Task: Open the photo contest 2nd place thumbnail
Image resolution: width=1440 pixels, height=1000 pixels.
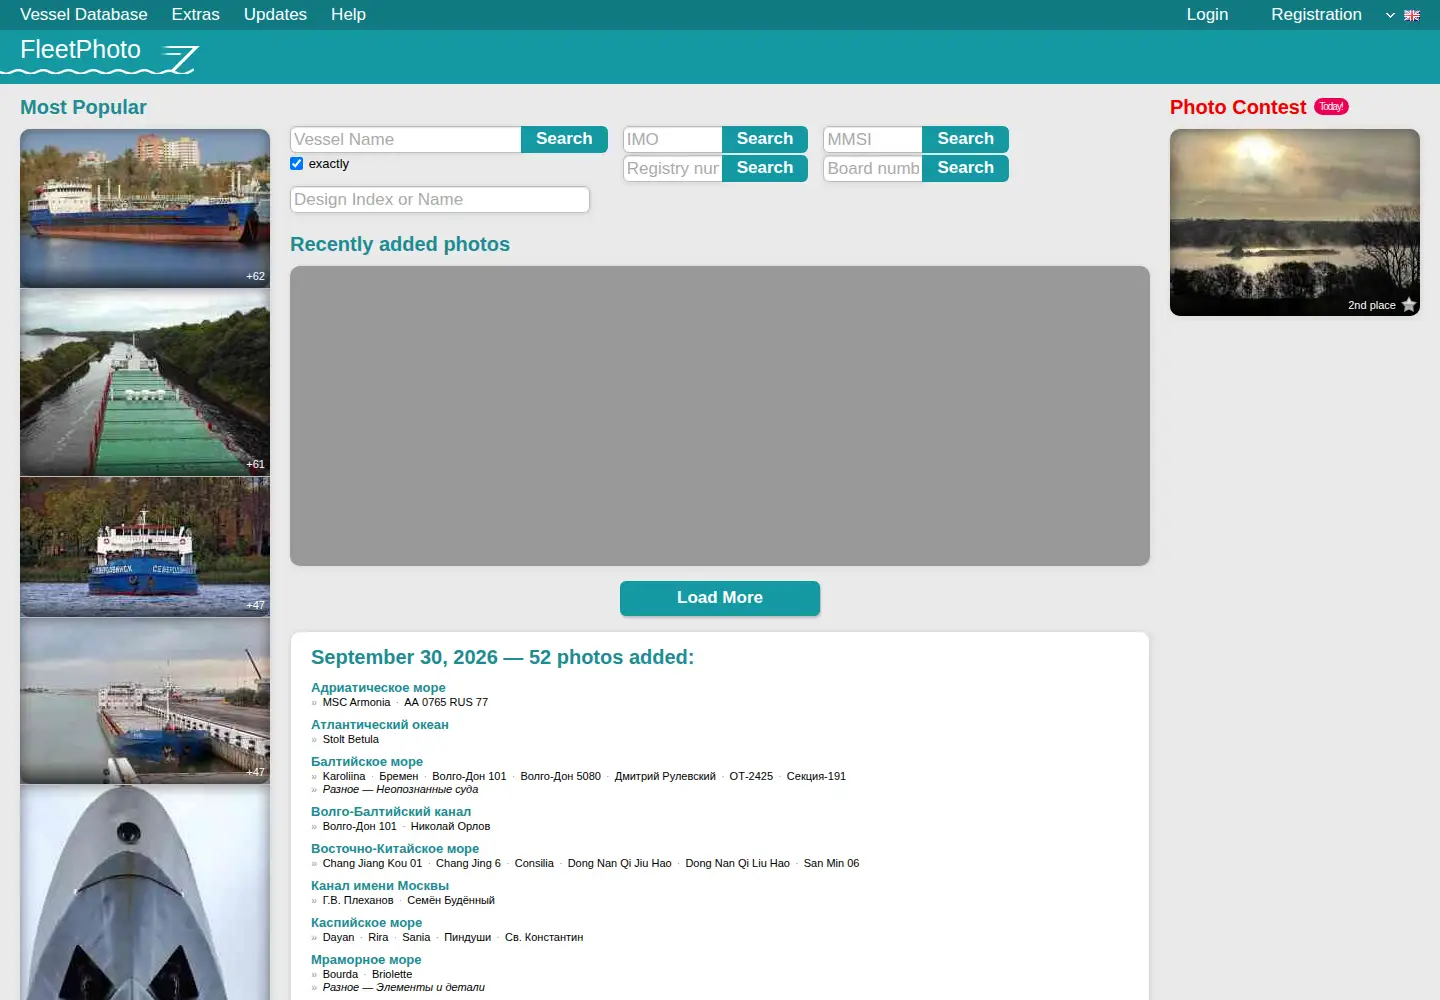Action: 1295,222
